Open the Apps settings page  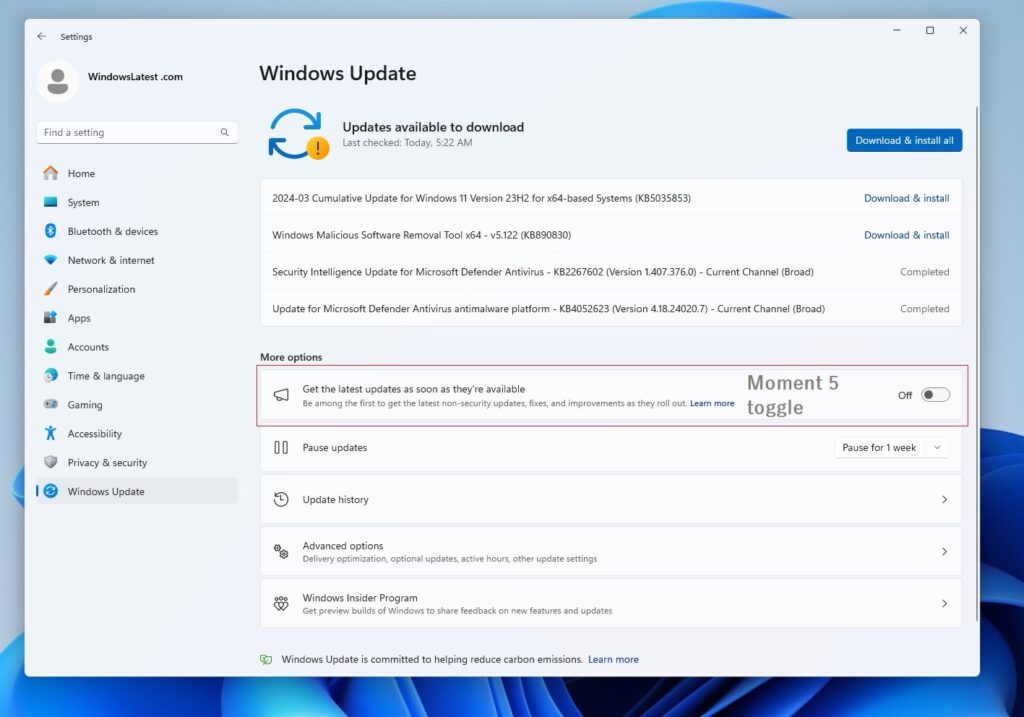point(78,317)
